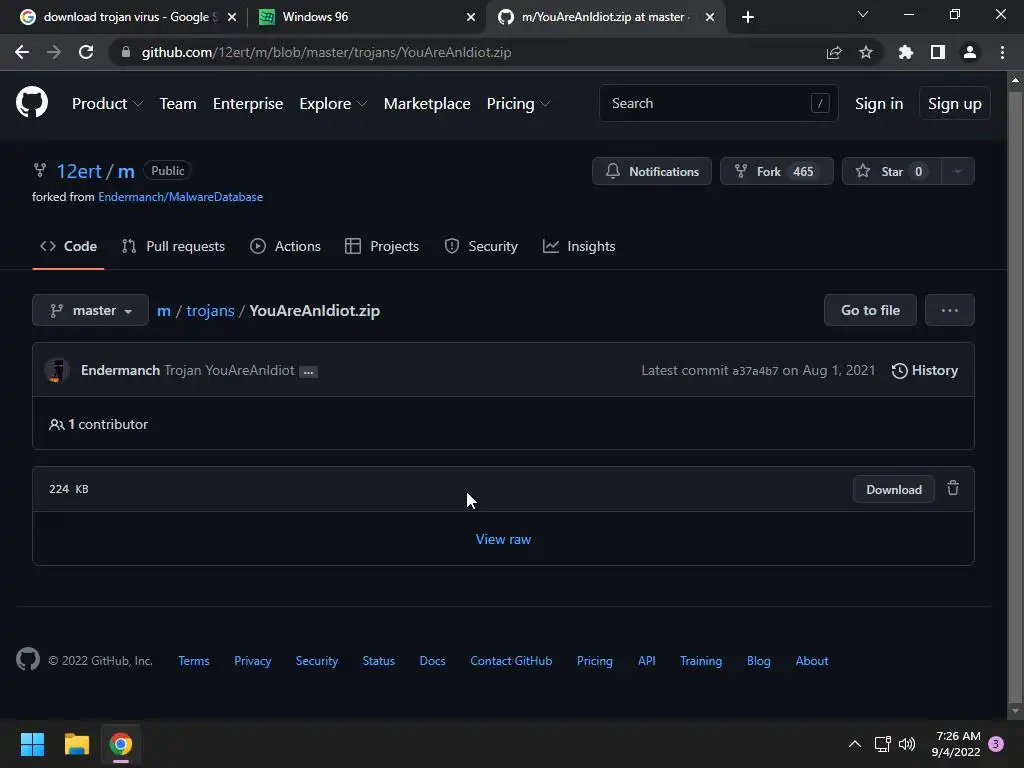Show hidden system tray icons

854,744
